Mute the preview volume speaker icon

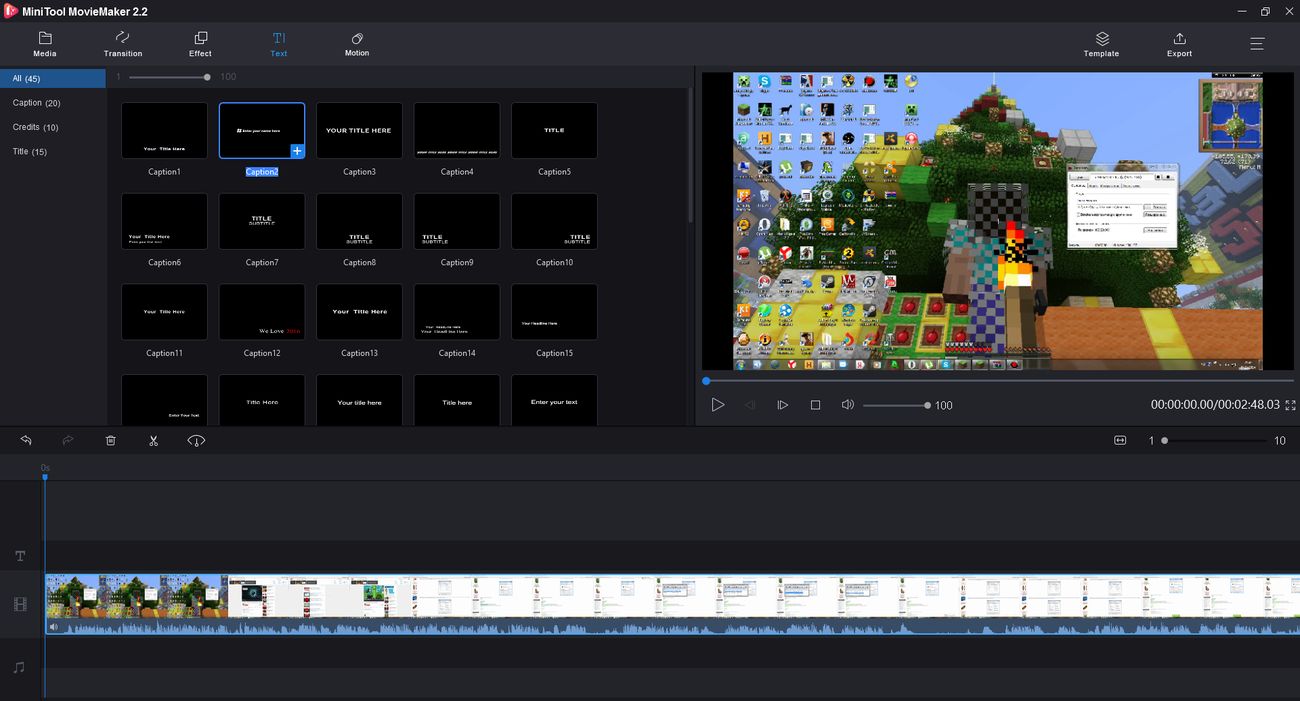coord(847,405)
